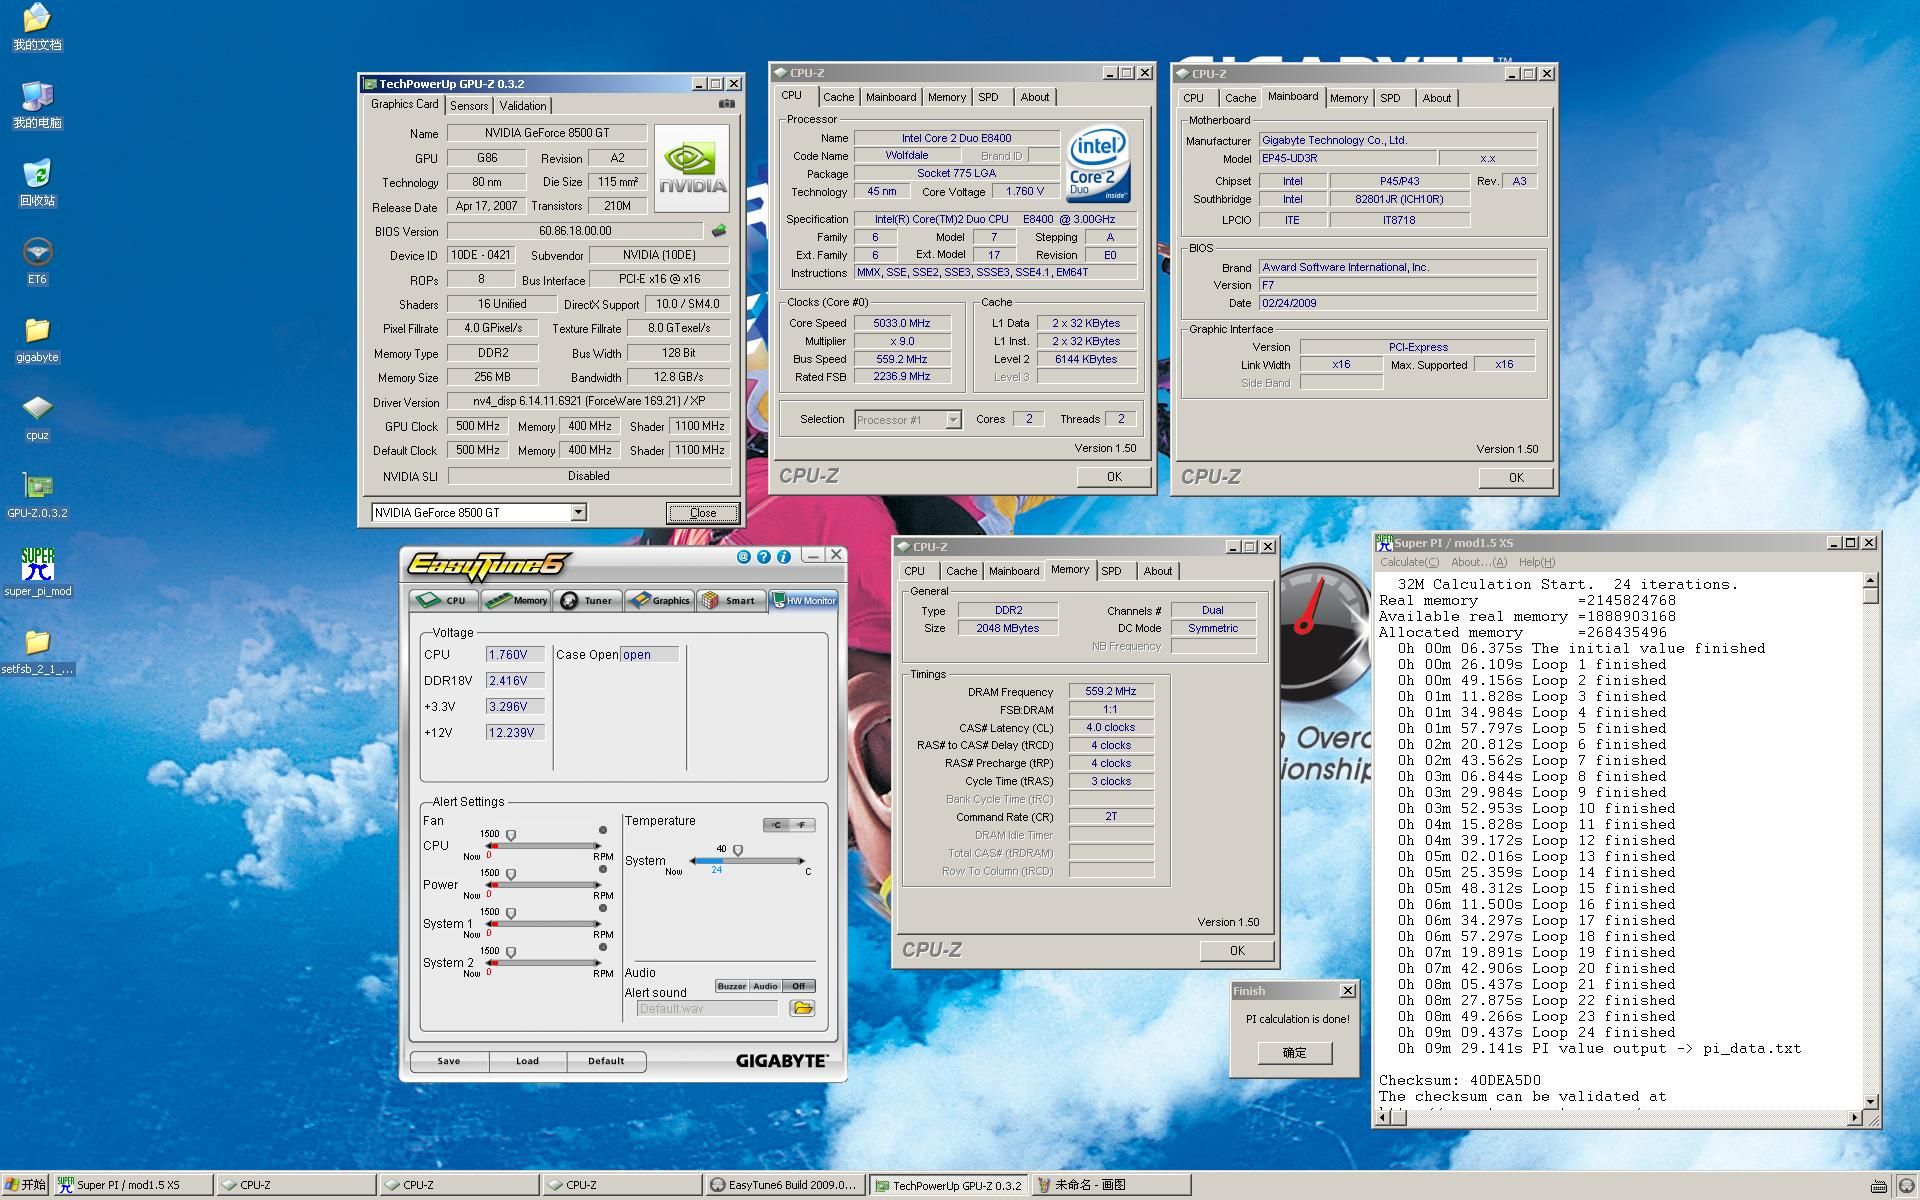This screenshot has height=1200, width=1920.
Task: Click the Super PI title bar icon
Action: [x=1384, y=543]
